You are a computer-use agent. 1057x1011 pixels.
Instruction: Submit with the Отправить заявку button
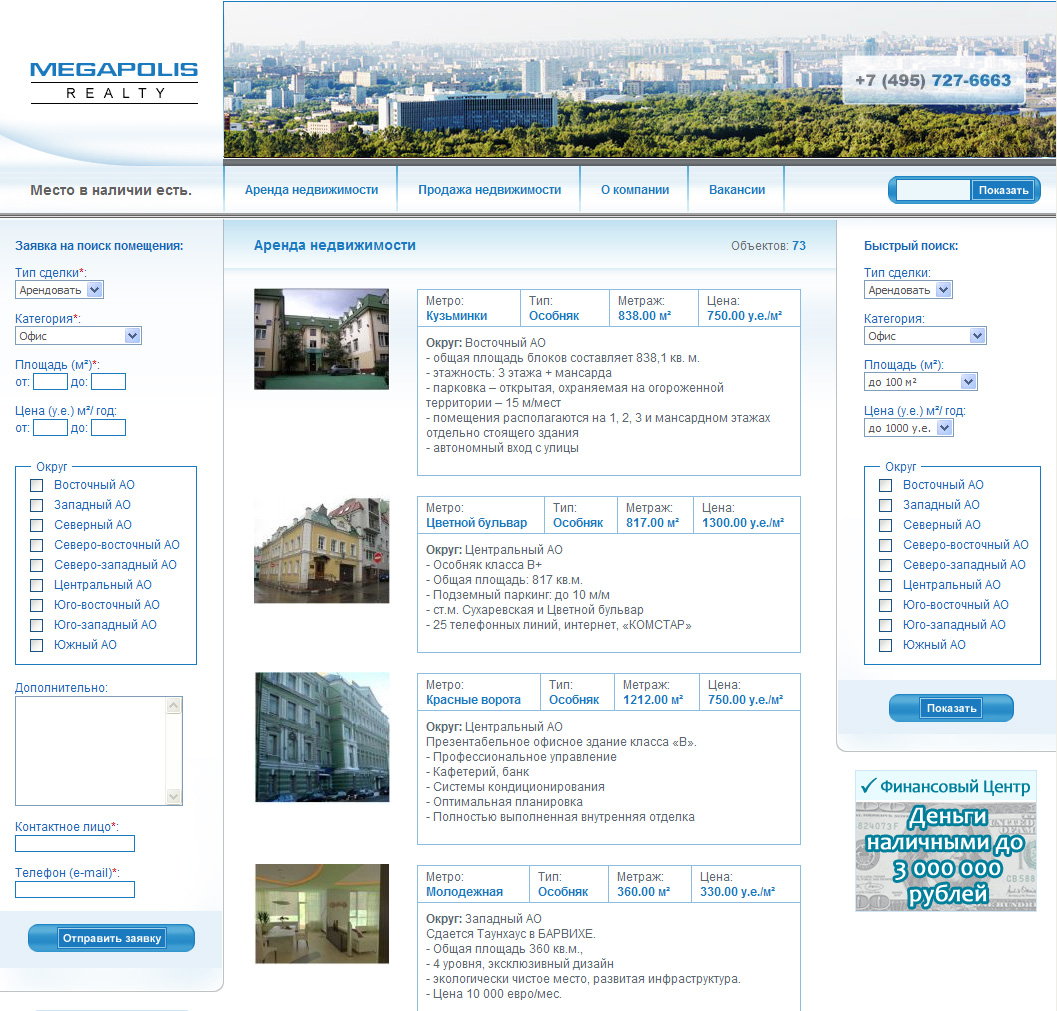110,938
